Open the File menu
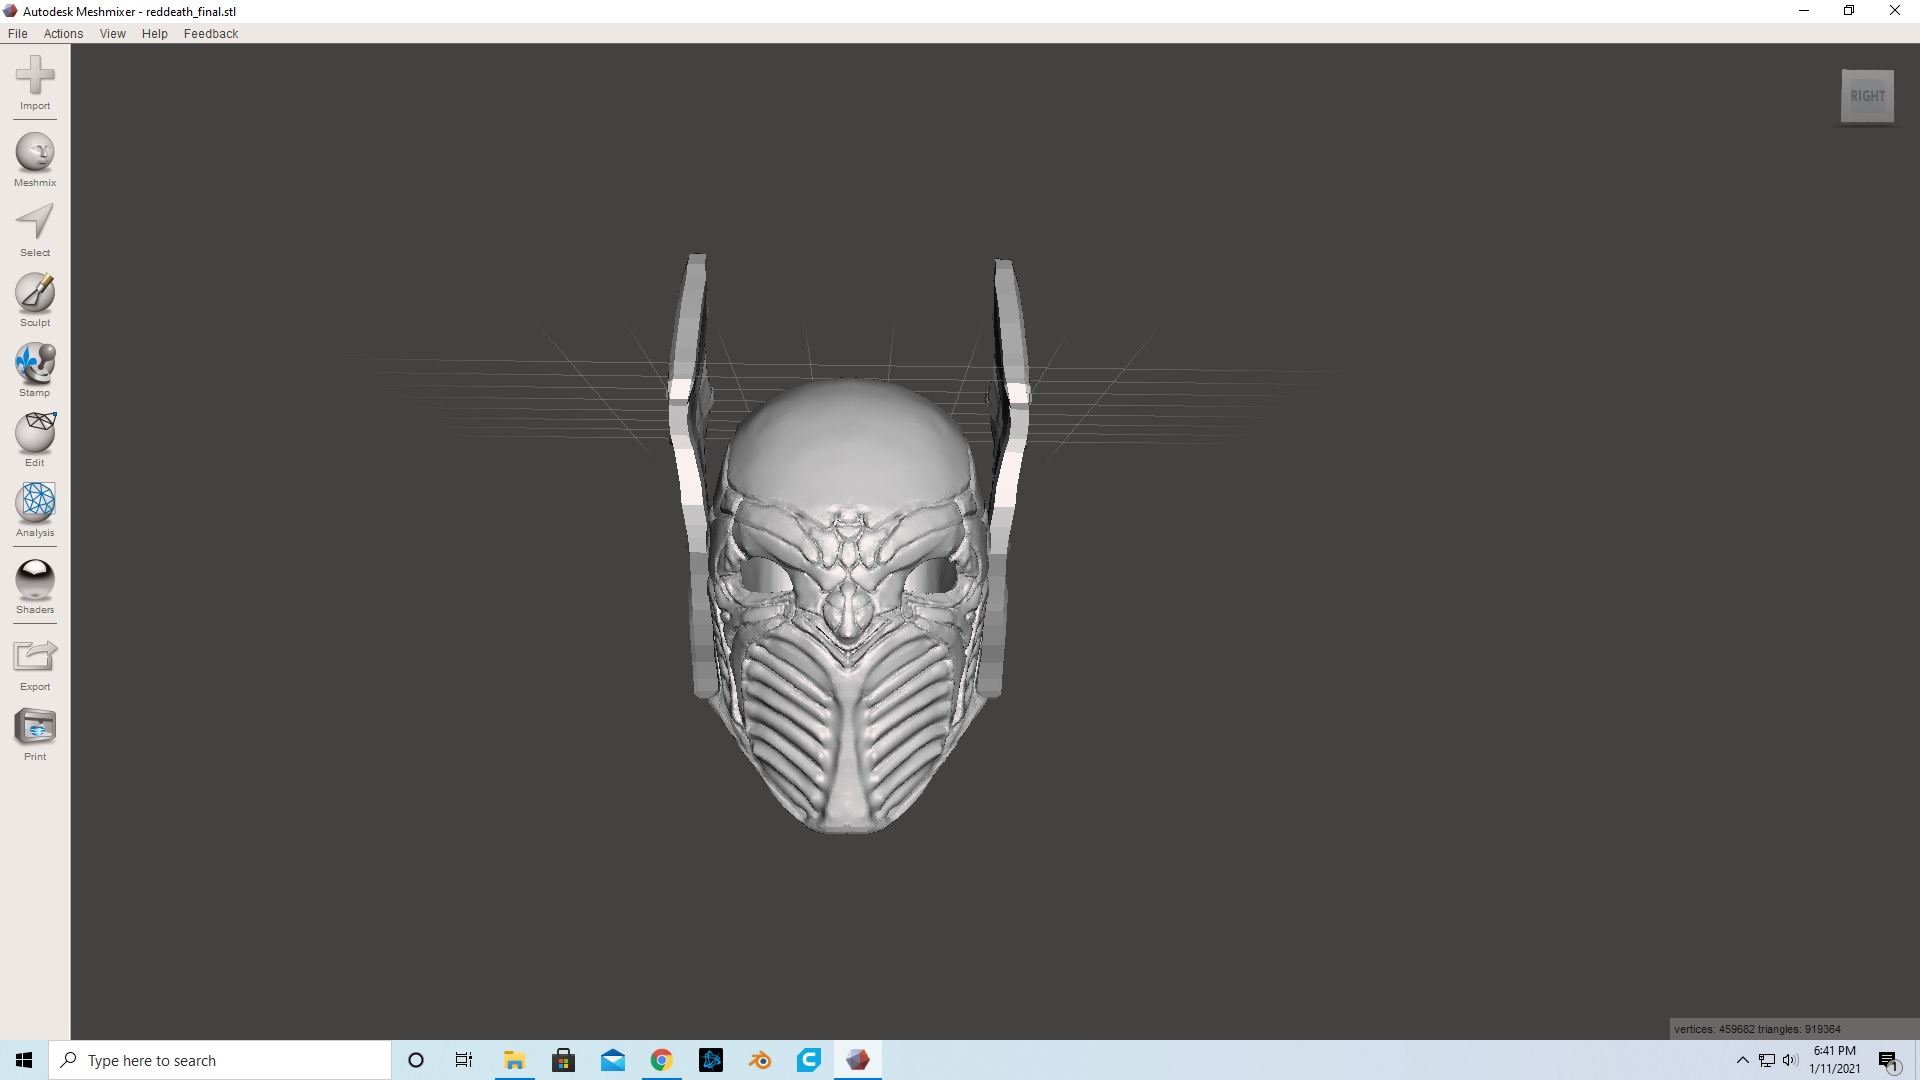The width and height of the screenshot is (1920, 1080). (18, 33)
